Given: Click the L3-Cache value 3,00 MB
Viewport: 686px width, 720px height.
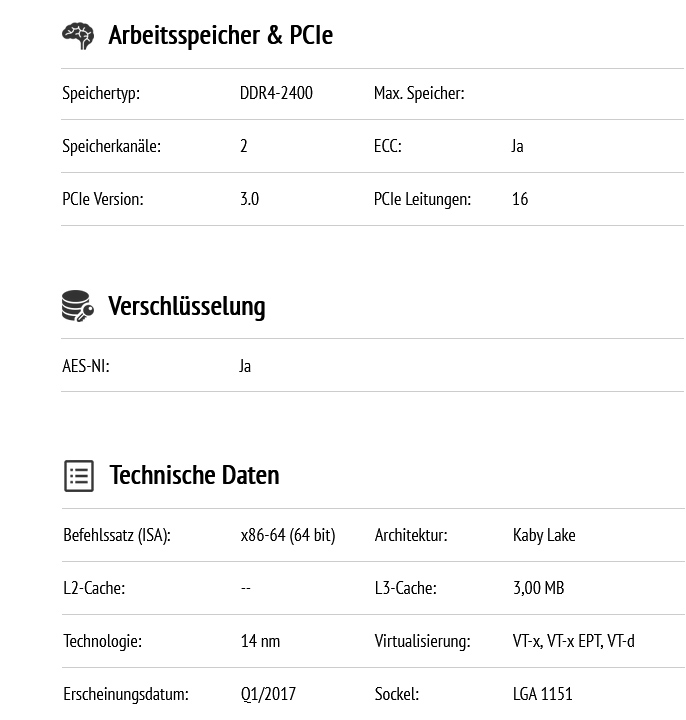Looking at the screenshot, I should click(x=538, y=588).
